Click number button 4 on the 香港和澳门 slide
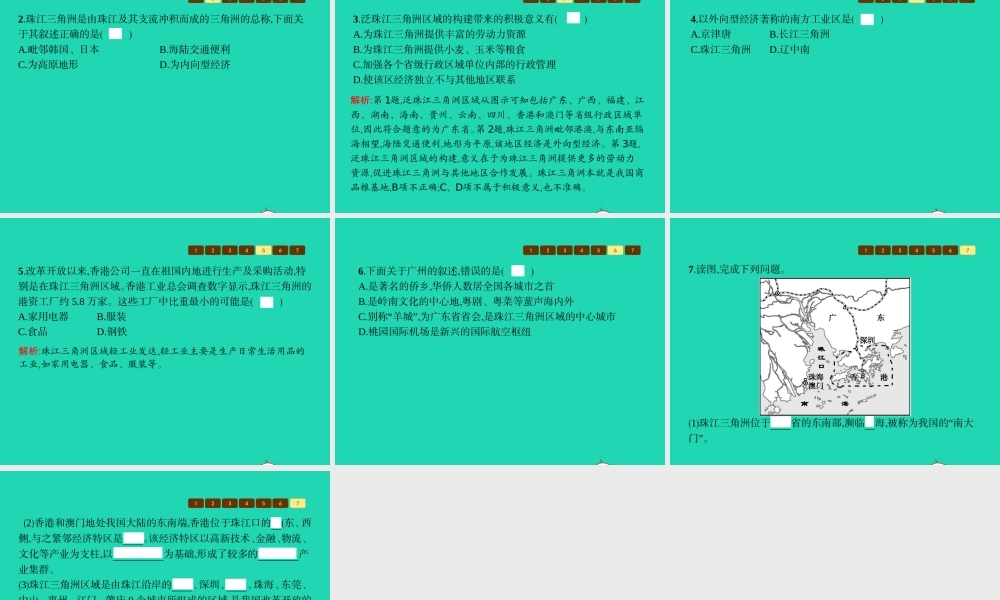 tap(247, 504)
